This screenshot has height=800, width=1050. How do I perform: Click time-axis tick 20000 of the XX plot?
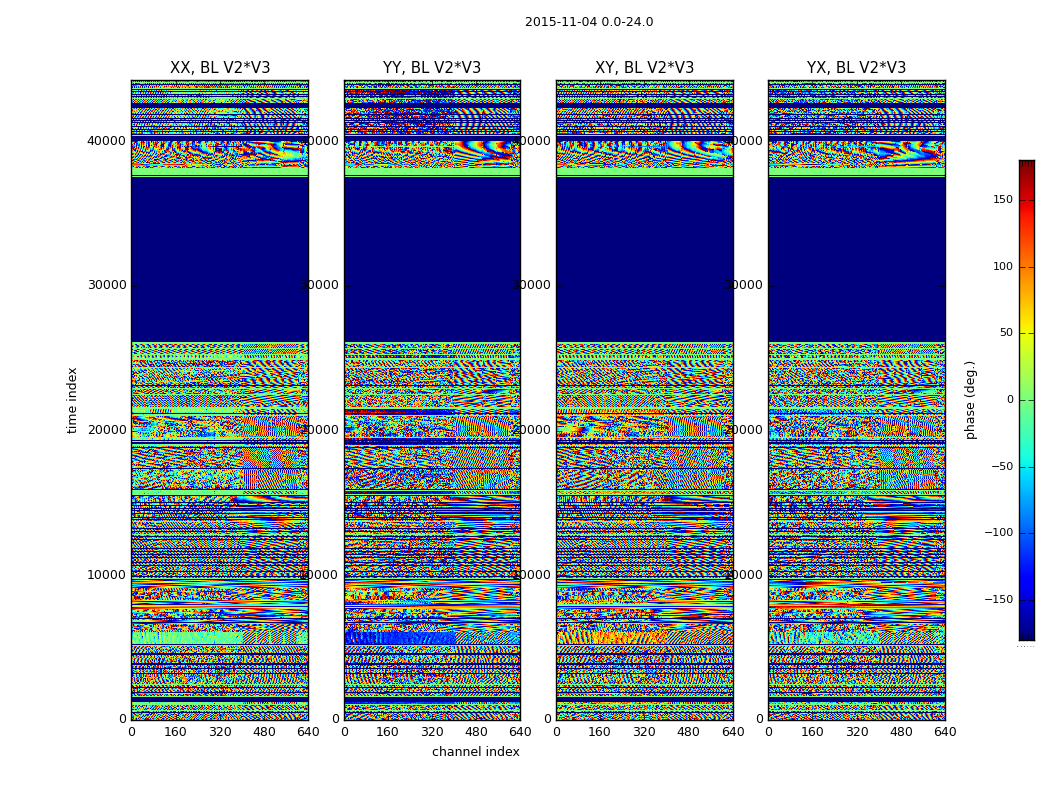coord(106,430)
